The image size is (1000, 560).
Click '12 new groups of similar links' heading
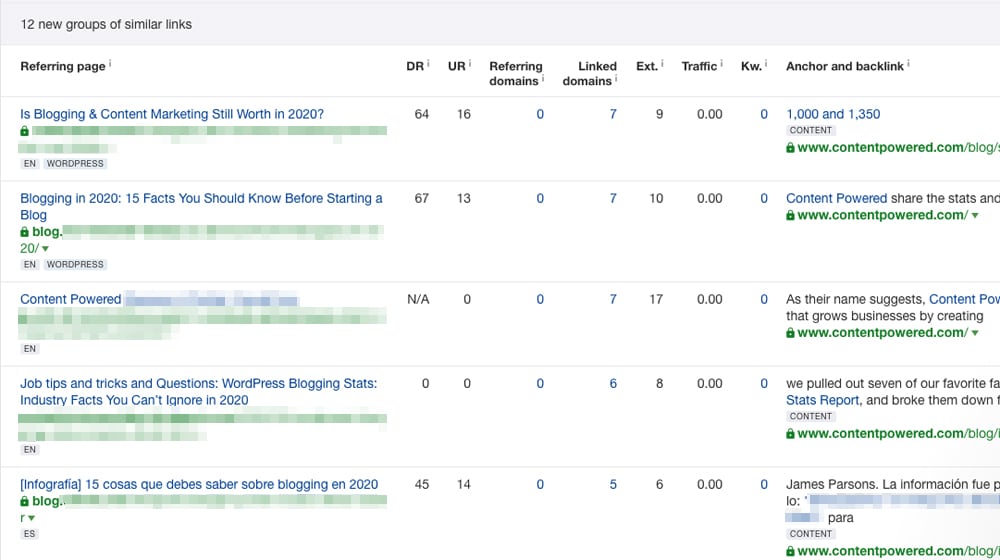pos(106,24)
